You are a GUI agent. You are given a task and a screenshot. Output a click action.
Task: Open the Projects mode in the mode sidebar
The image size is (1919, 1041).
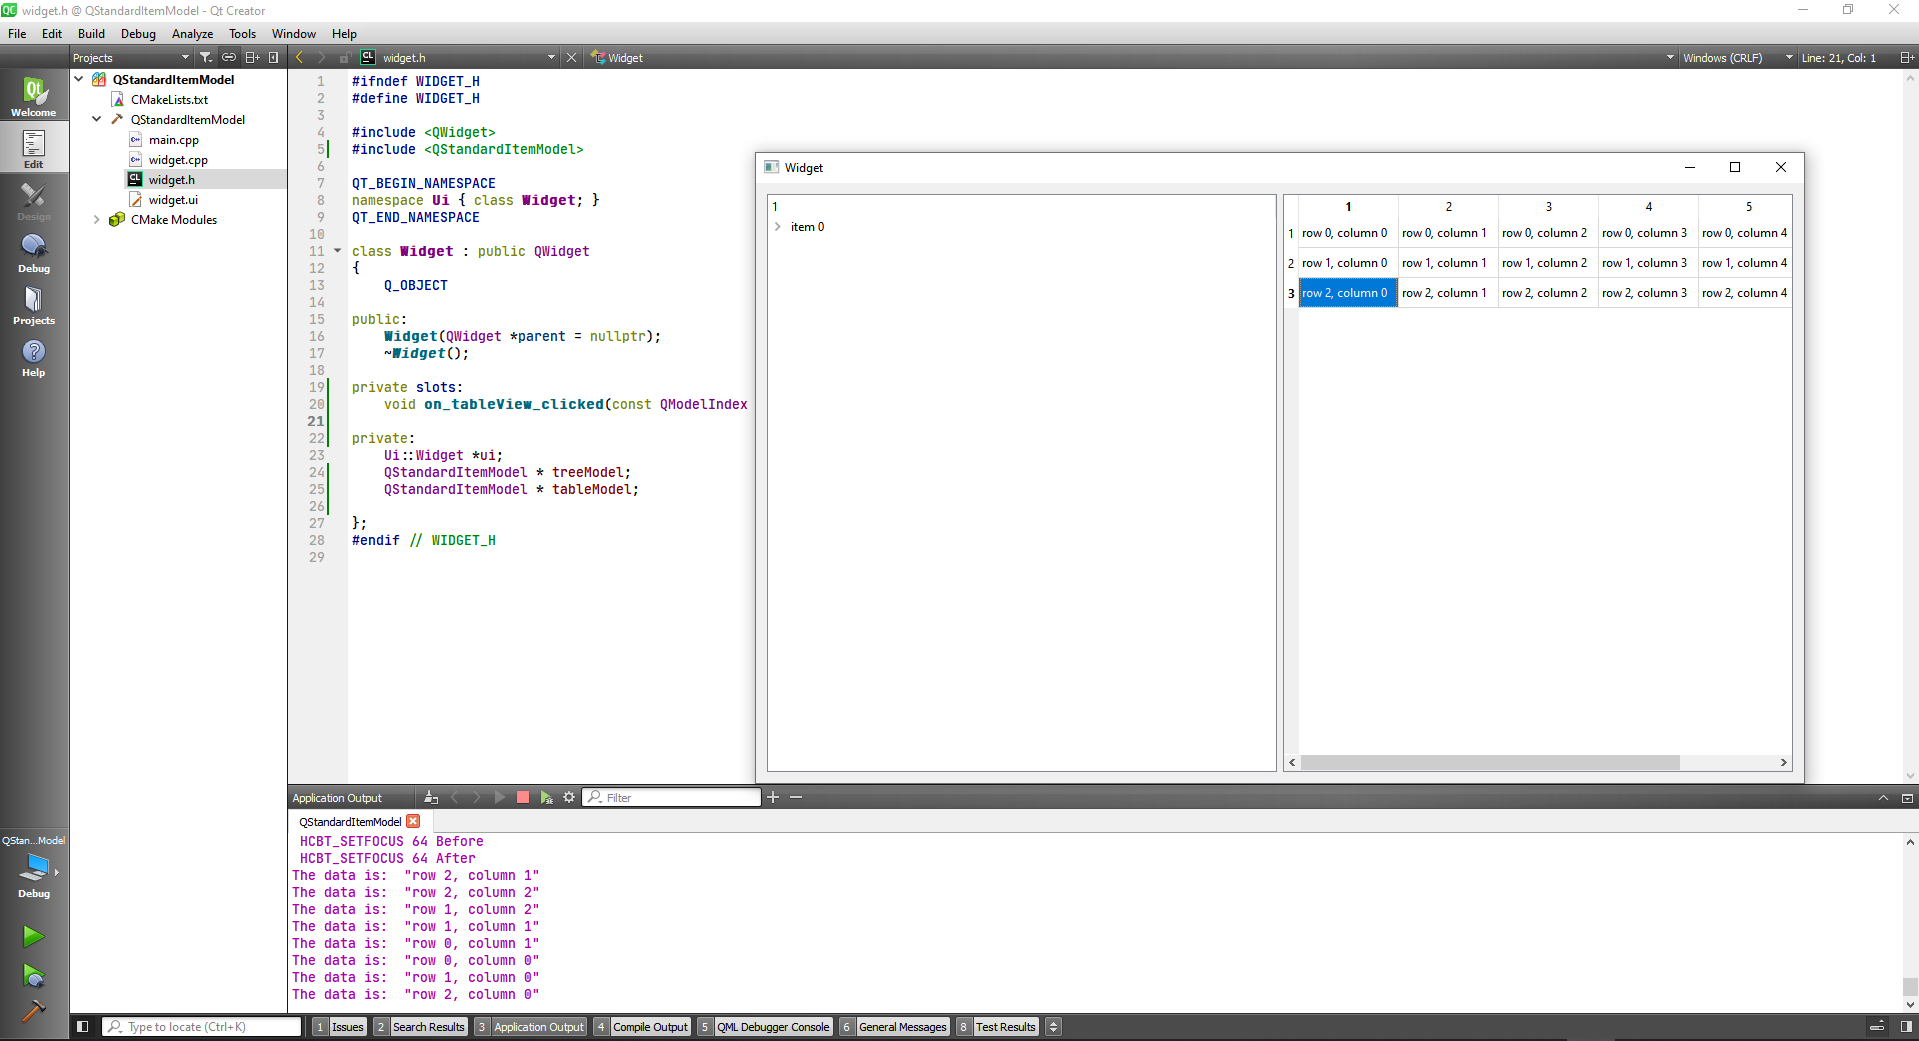click(x=34, y=304)
